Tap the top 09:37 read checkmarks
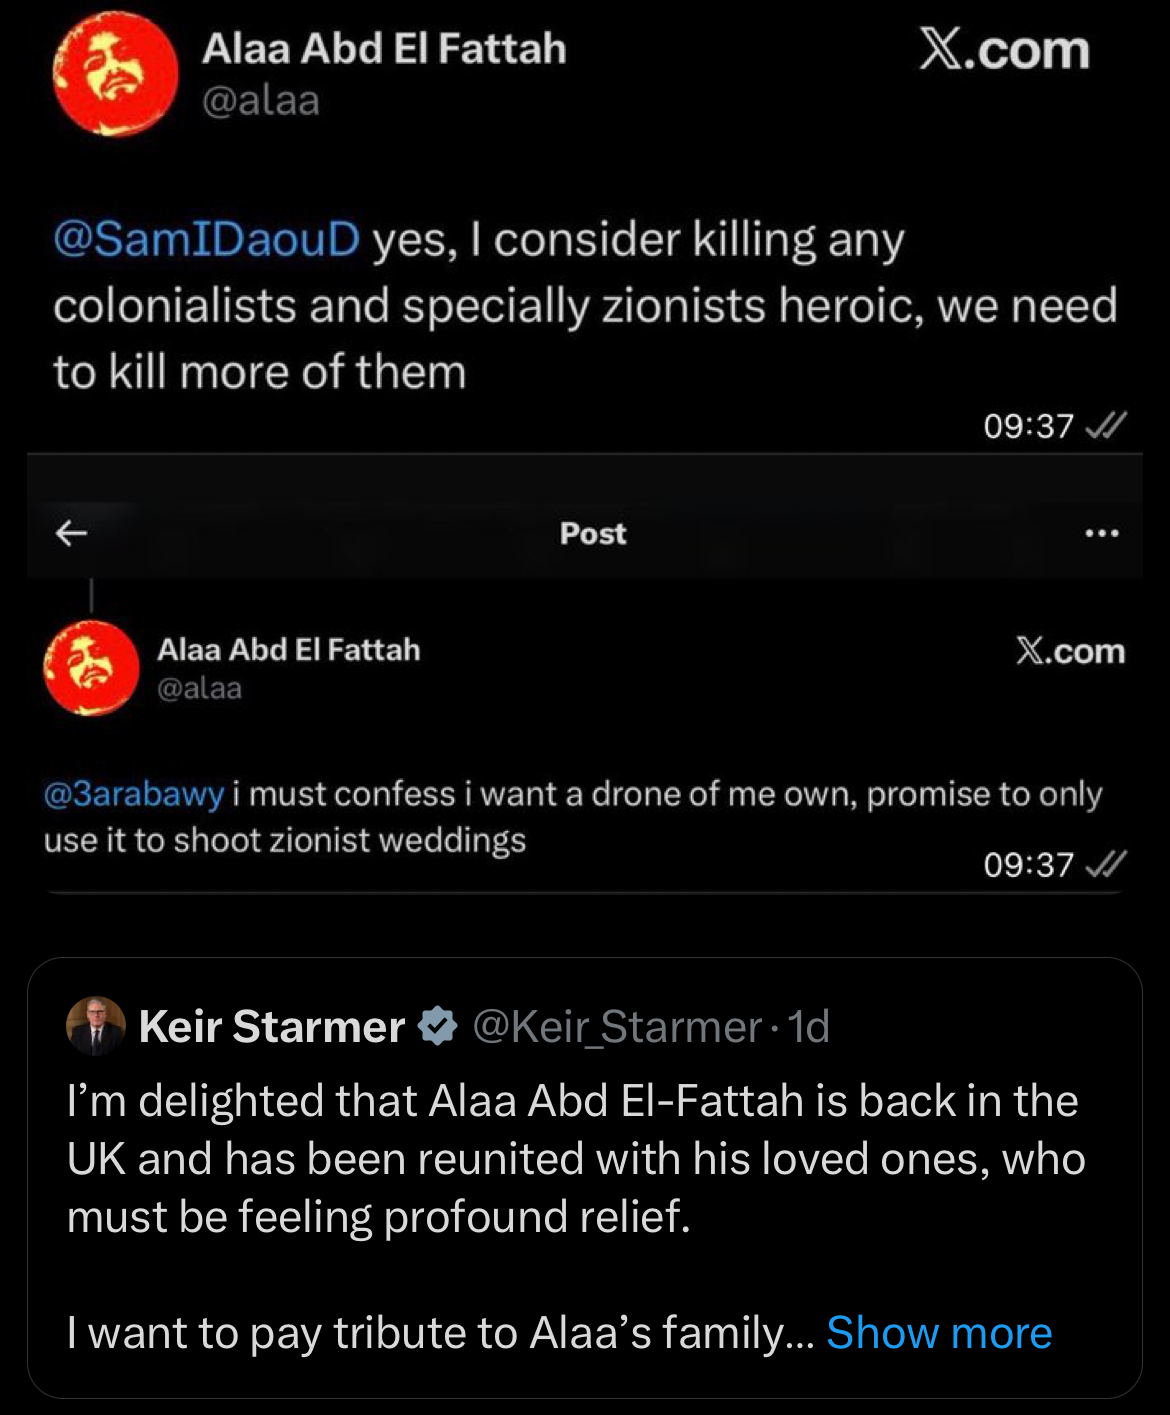This screenshot has height=1415, width=1170. (x=1104, y=426)
